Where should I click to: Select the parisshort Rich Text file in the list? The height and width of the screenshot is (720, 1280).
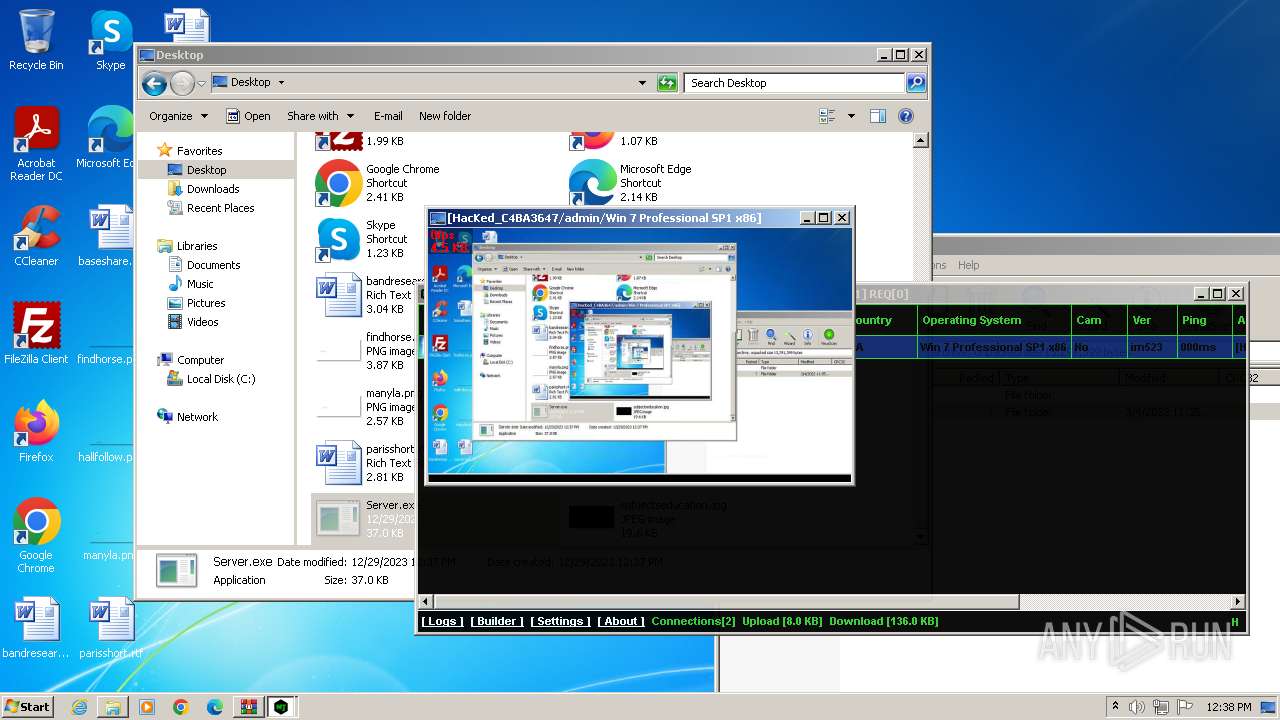click(364, 463)
